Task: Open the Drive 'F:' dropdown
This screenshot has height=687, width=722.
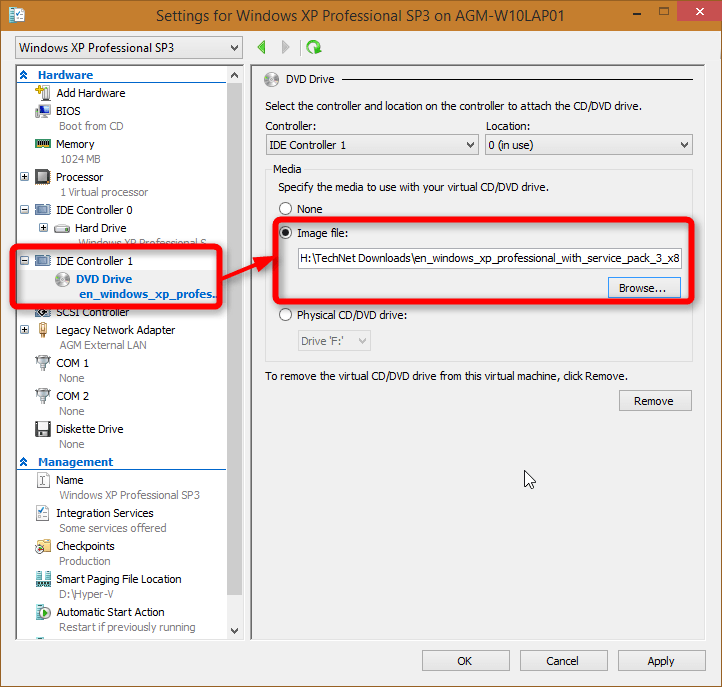Action: tap(334, 341)
